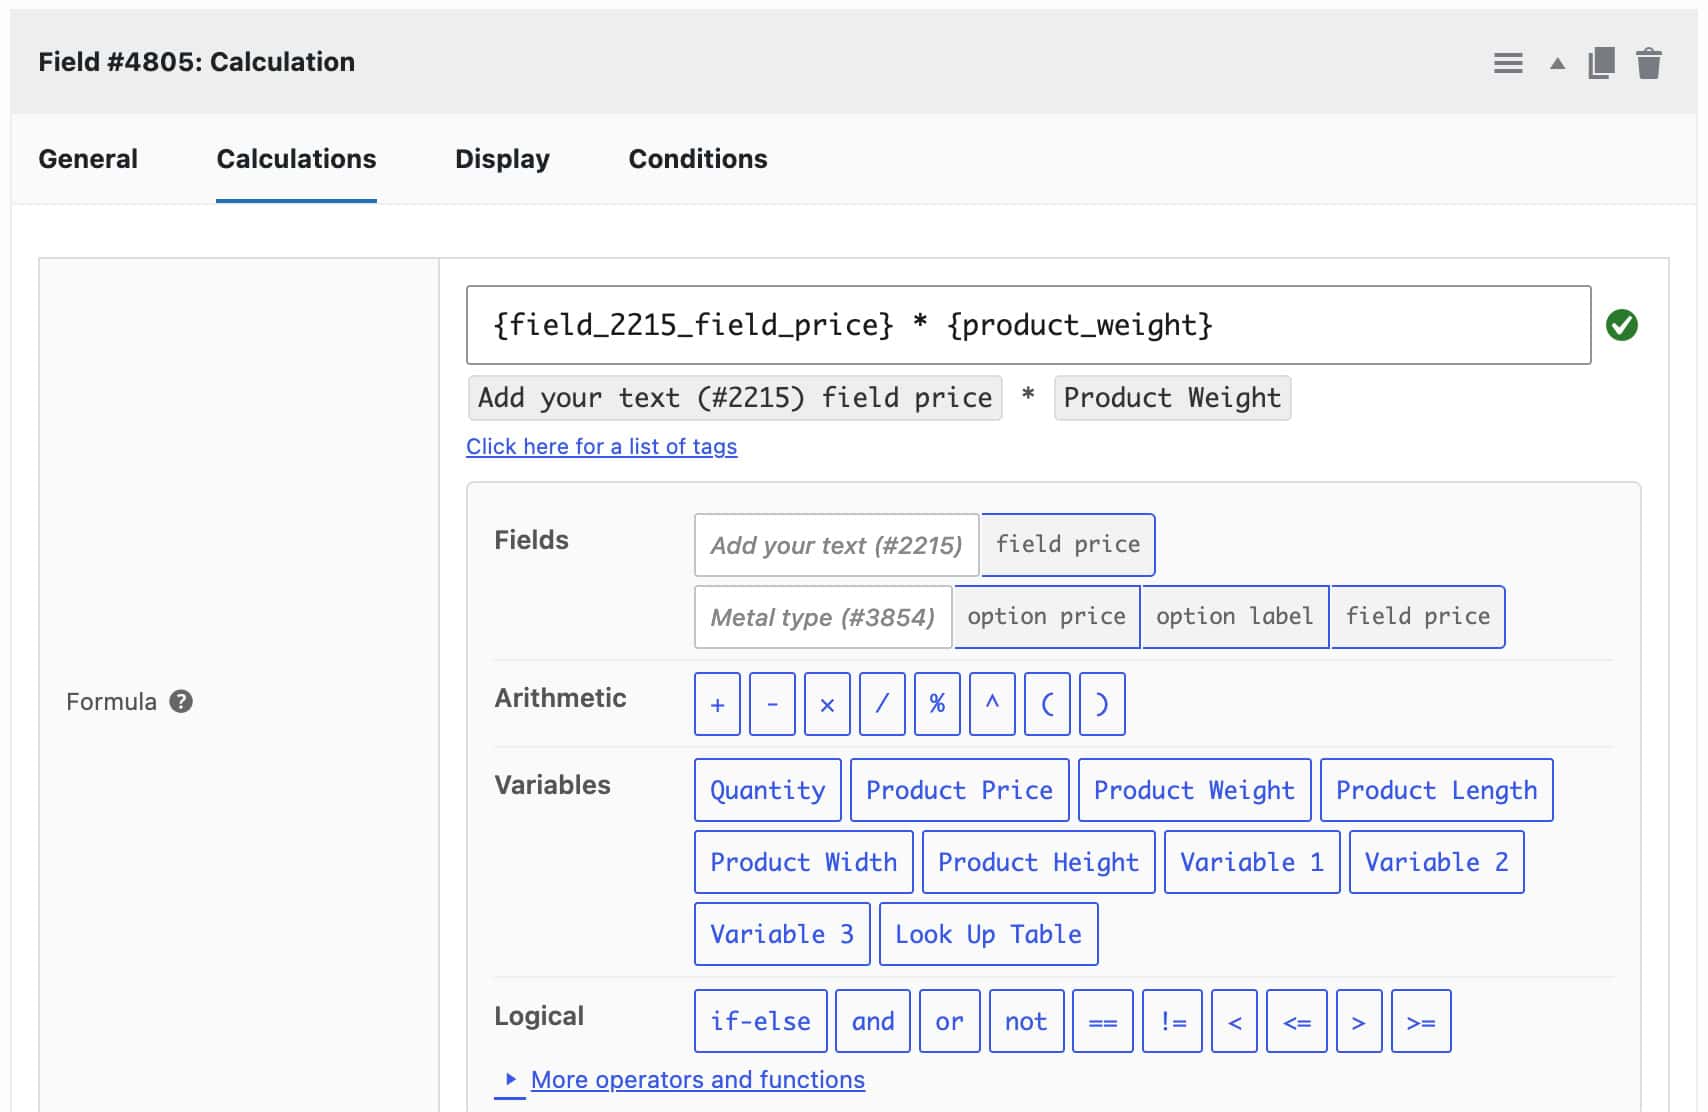Collapse the field using the up arrow
The width and height of the screenshot is (1708, 1112).
(x=1557, y=63)
